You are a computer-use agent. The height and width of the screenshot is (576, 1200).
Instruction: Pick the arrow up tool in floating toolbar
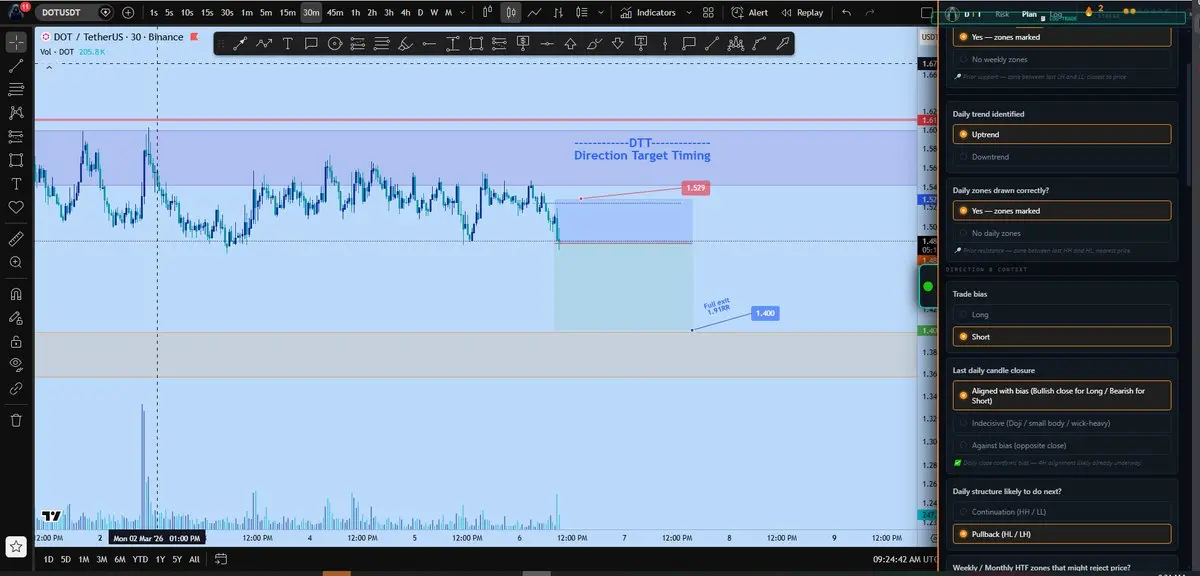(x=570, y=43)
